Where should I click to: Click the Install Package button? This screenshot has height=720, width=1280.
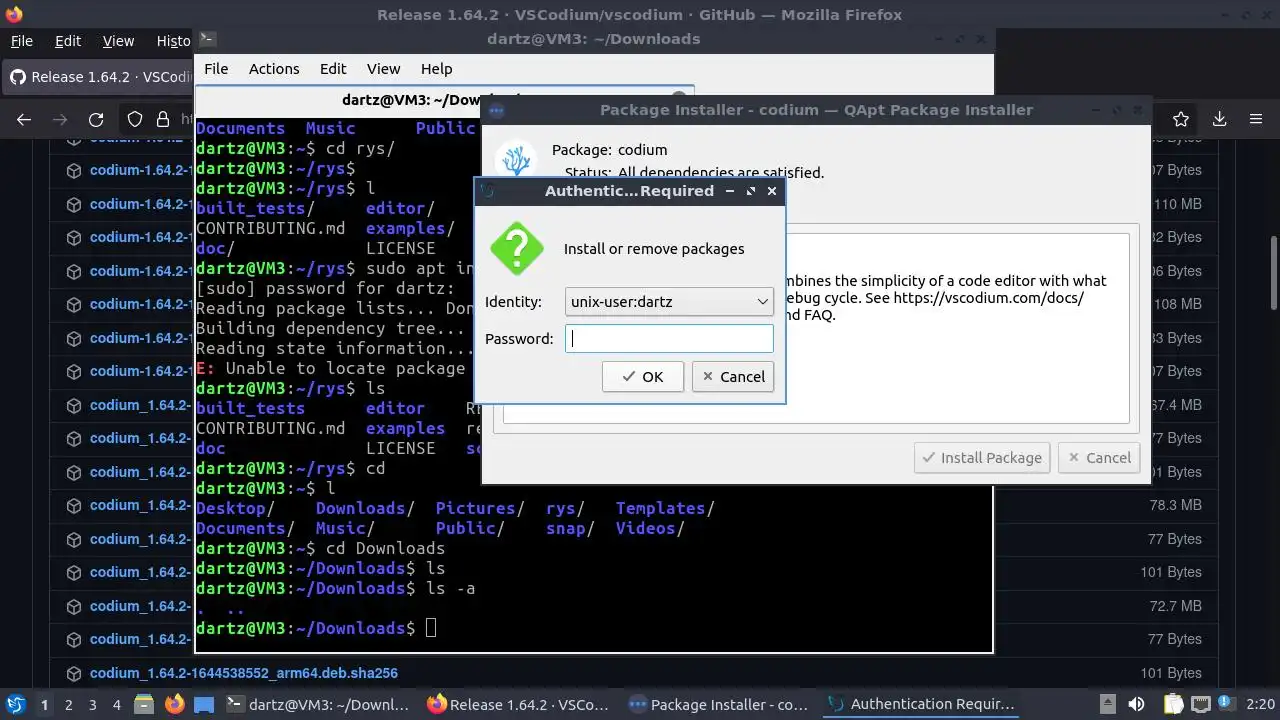click(x=982, y=458)
